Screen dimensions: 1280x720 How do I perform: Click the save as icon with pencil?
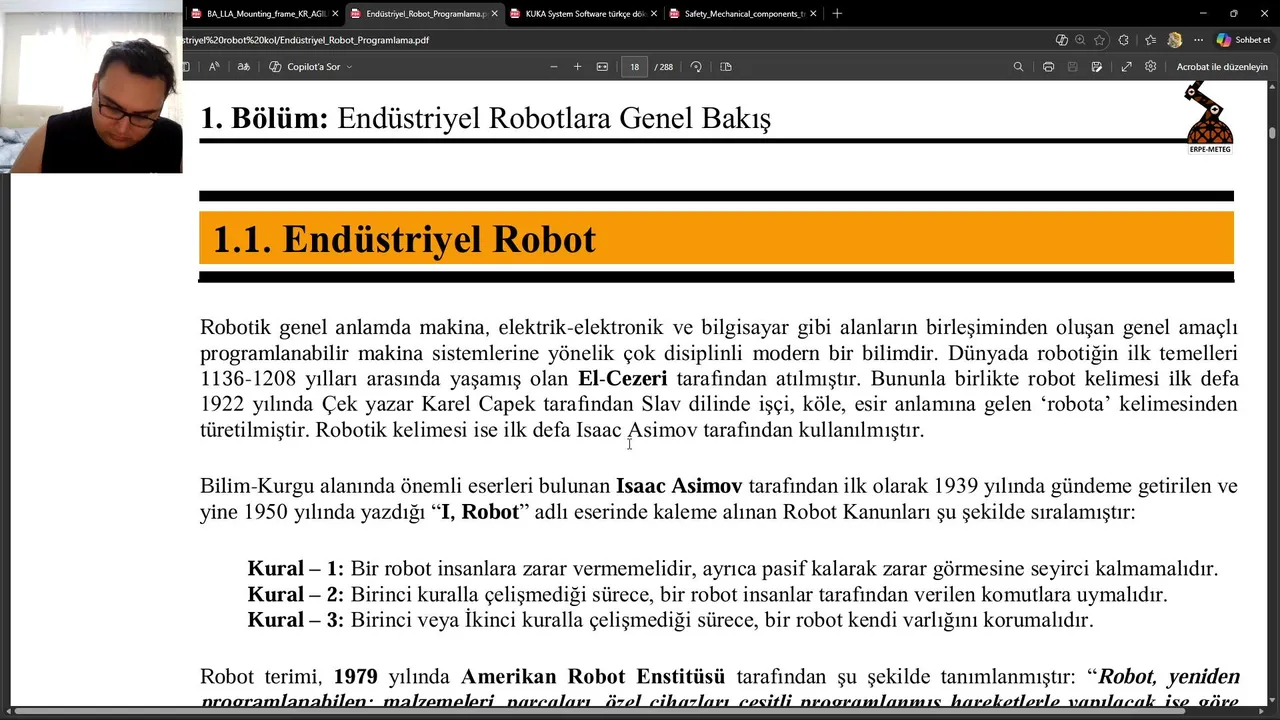(1097, 67)
